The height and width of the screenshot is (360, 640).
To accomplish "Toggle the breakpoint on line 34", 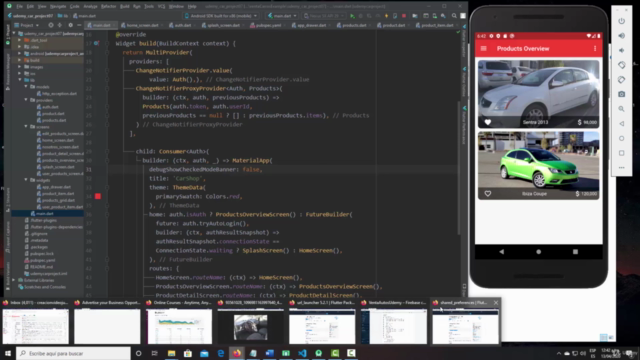I will coord(98,196).
